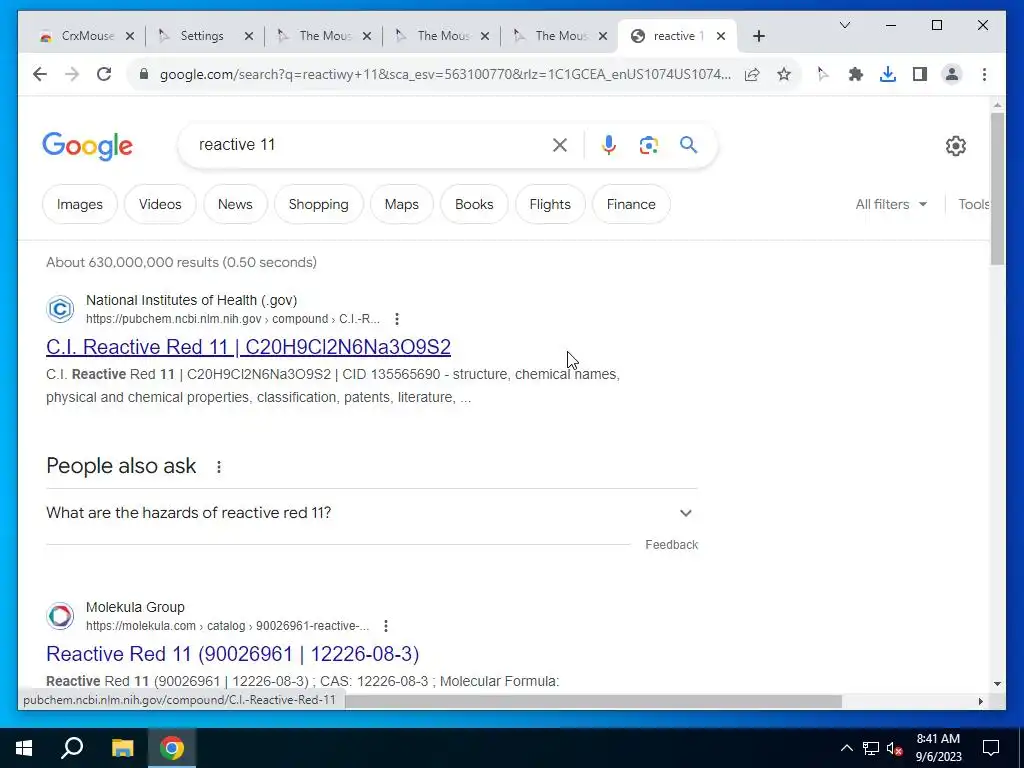Open more options for PubChem result
Screen dimensions: 1024x768
tap(396, 319)
